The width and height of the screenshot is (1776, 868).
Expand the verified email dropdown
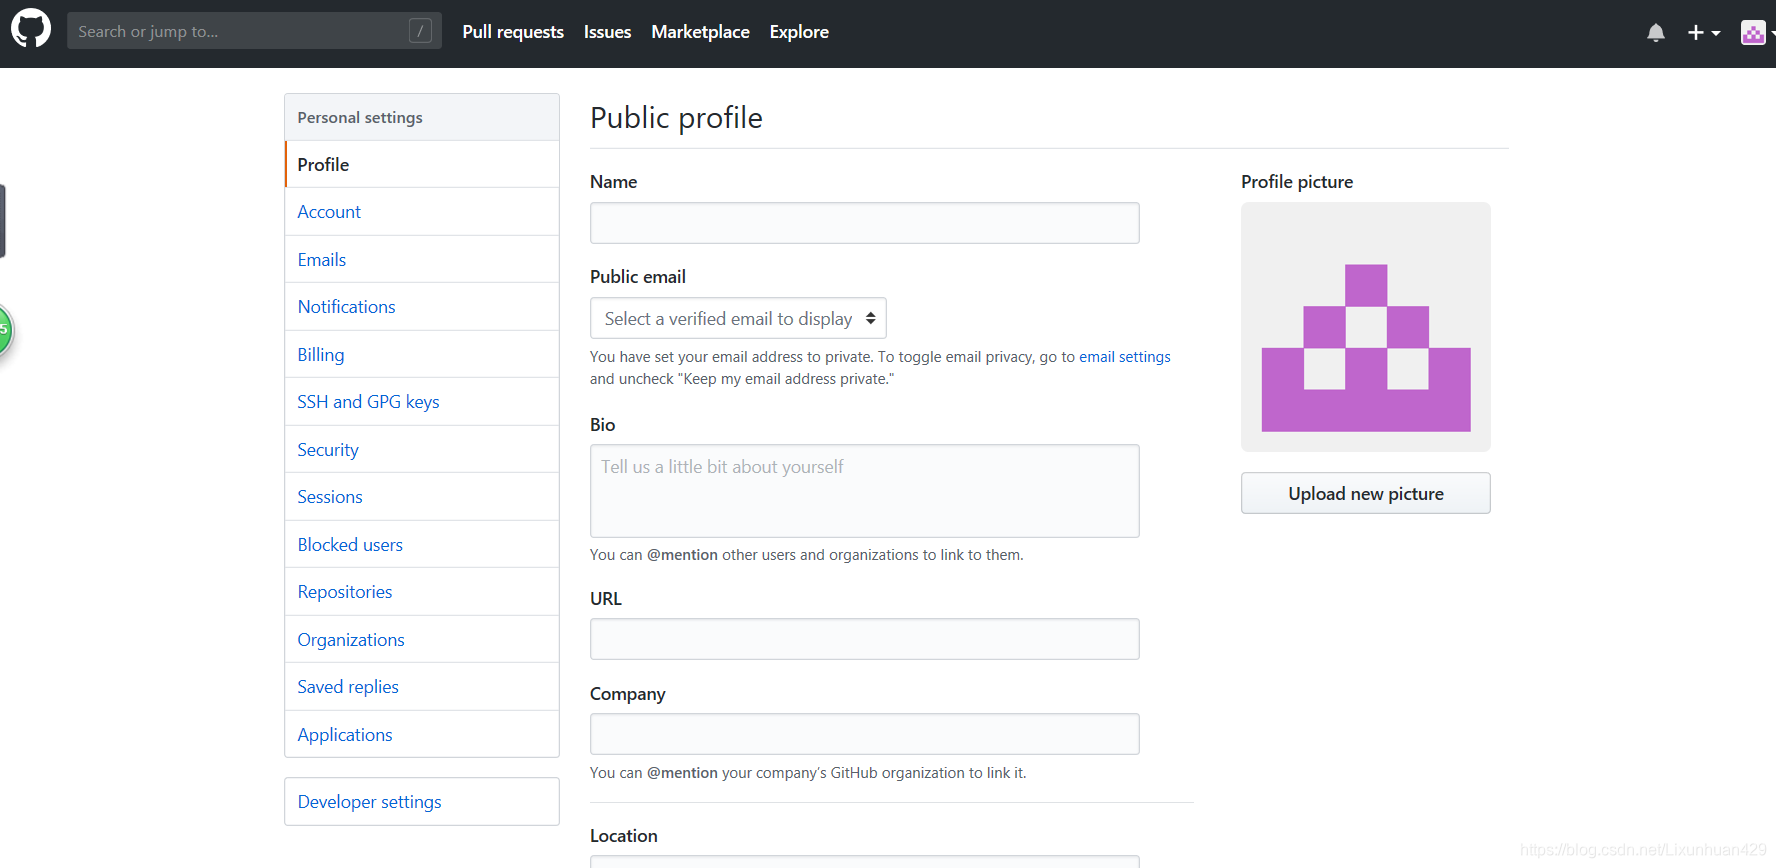[x=738, y=319]
